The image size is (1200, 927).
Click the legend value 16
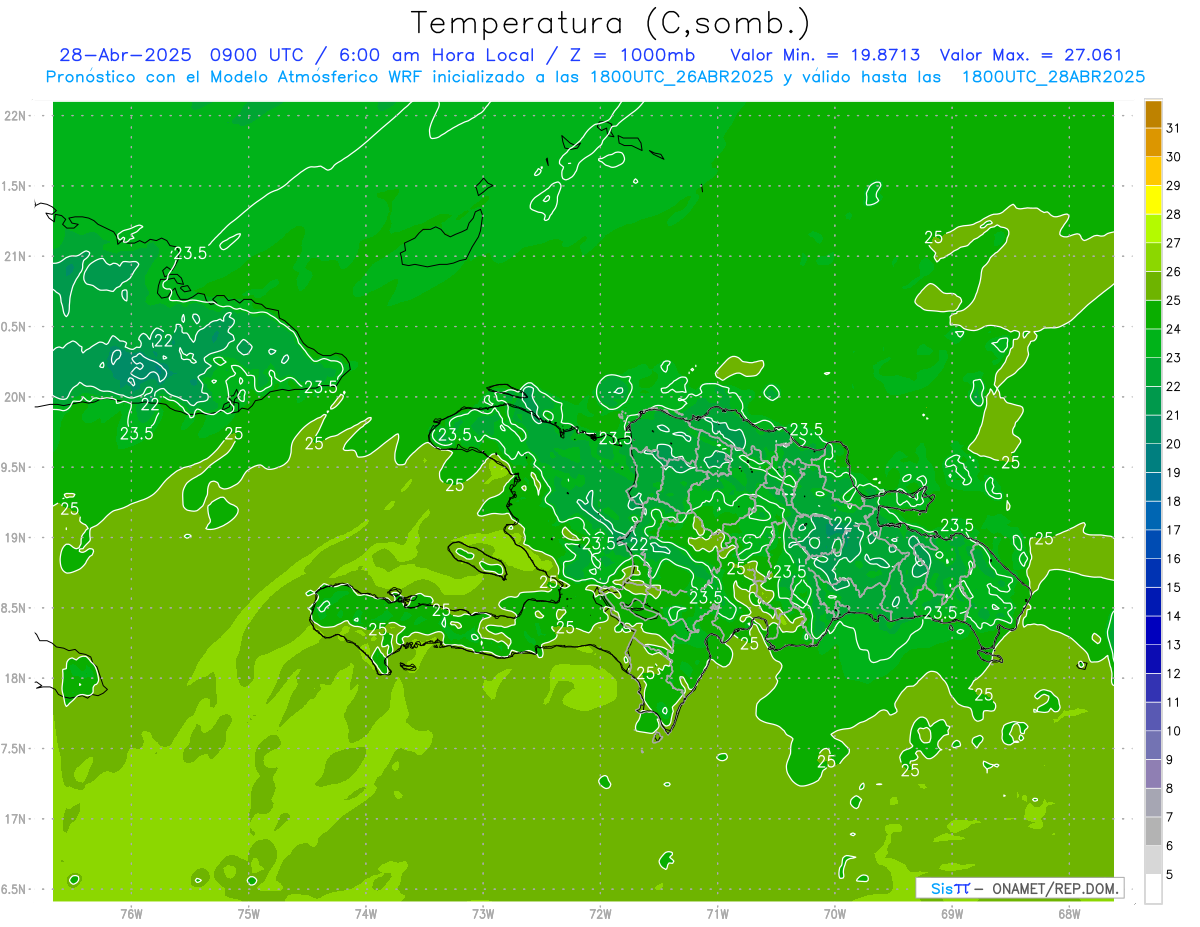coord(1173,558)
